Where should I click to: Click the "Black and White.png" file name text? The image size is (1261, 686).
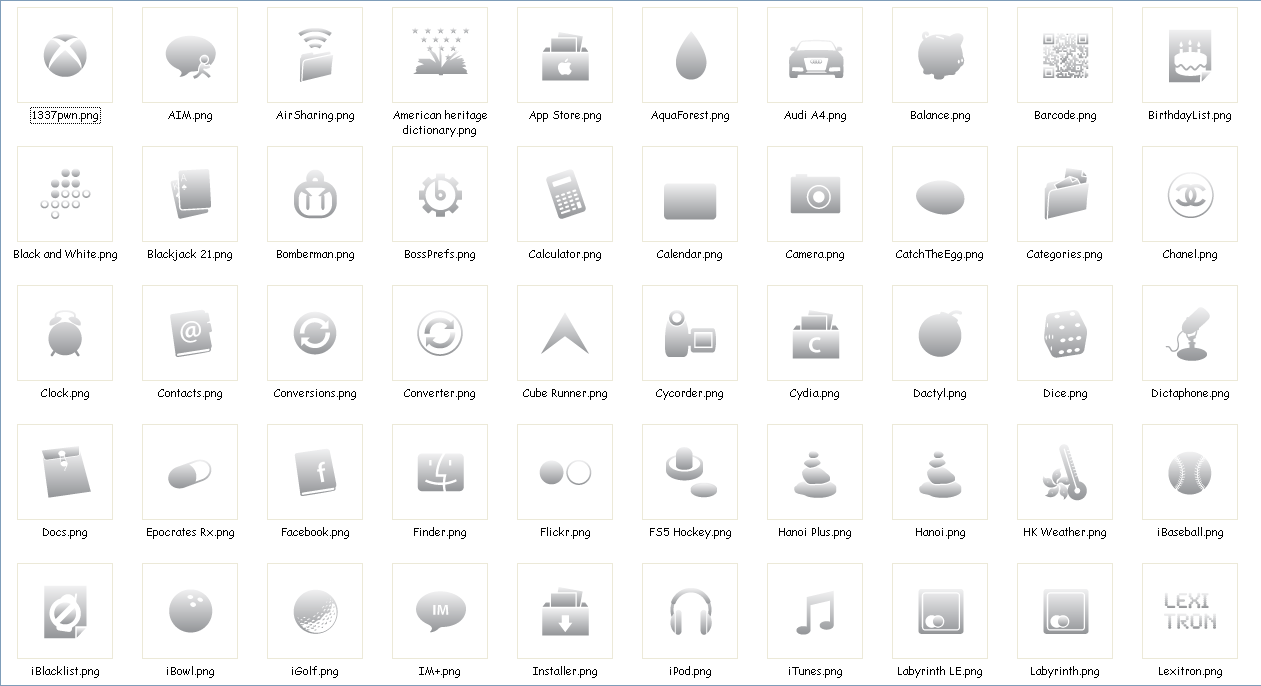65,254
